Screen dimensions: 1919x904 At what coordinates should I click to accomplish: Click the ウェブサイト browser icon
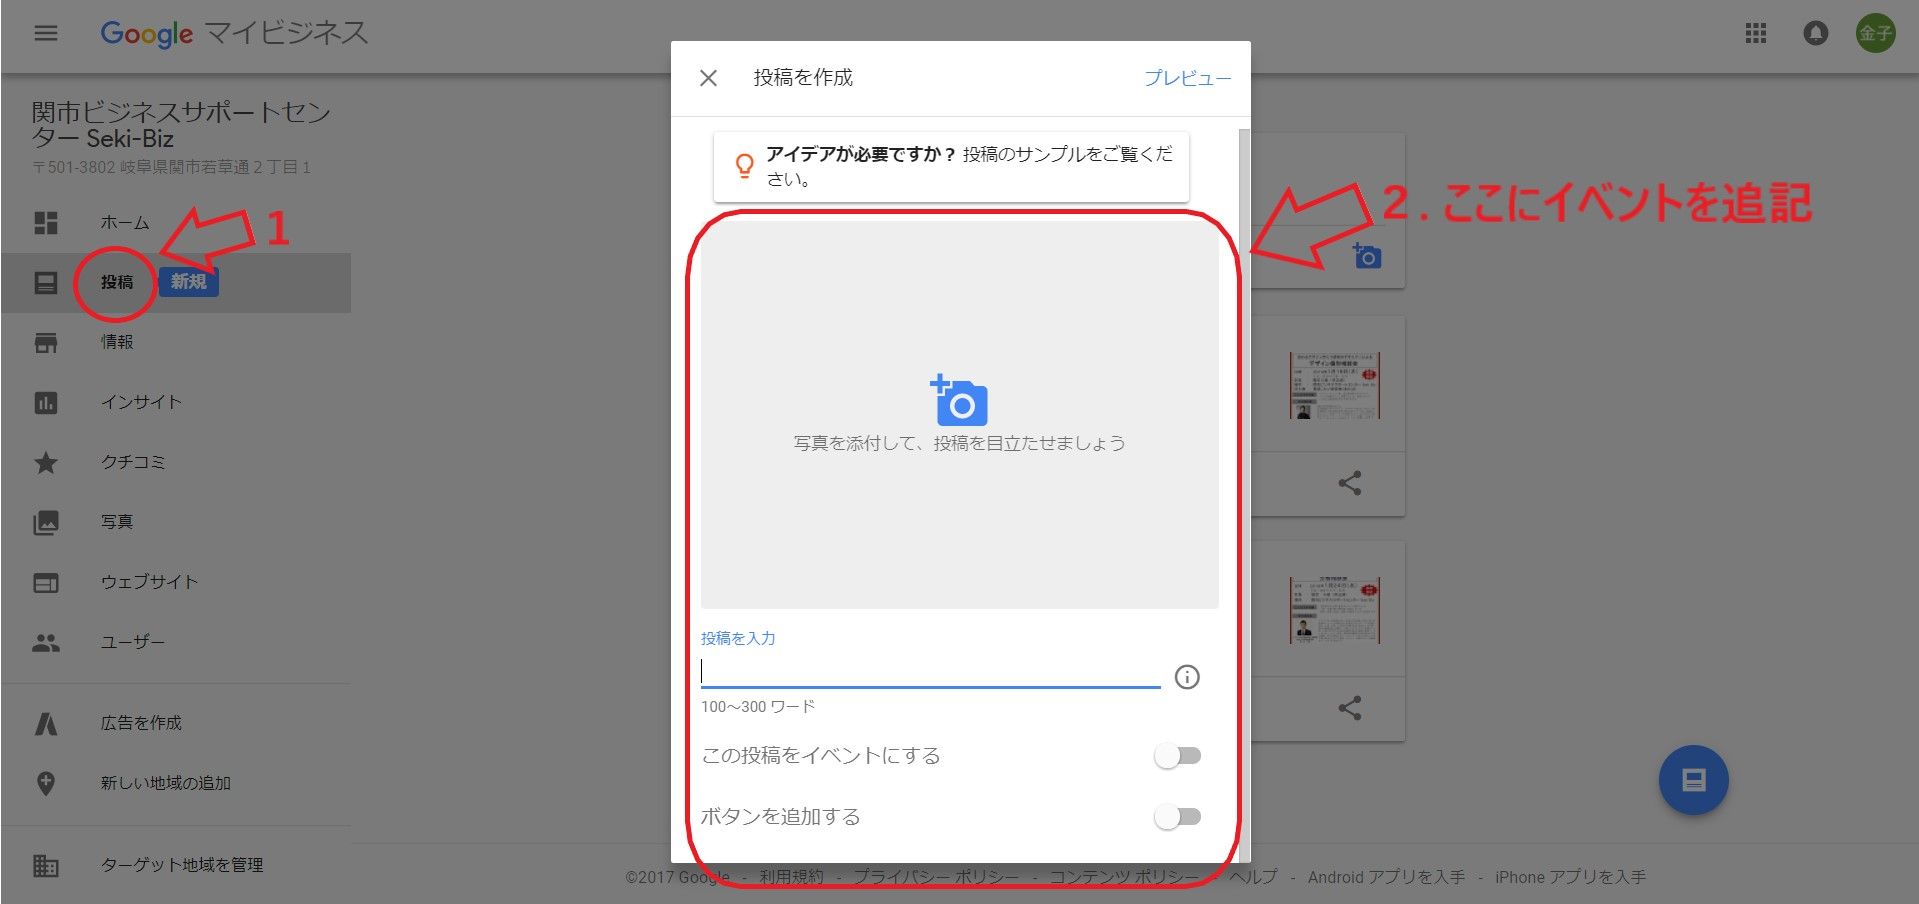tap(46, 583)
